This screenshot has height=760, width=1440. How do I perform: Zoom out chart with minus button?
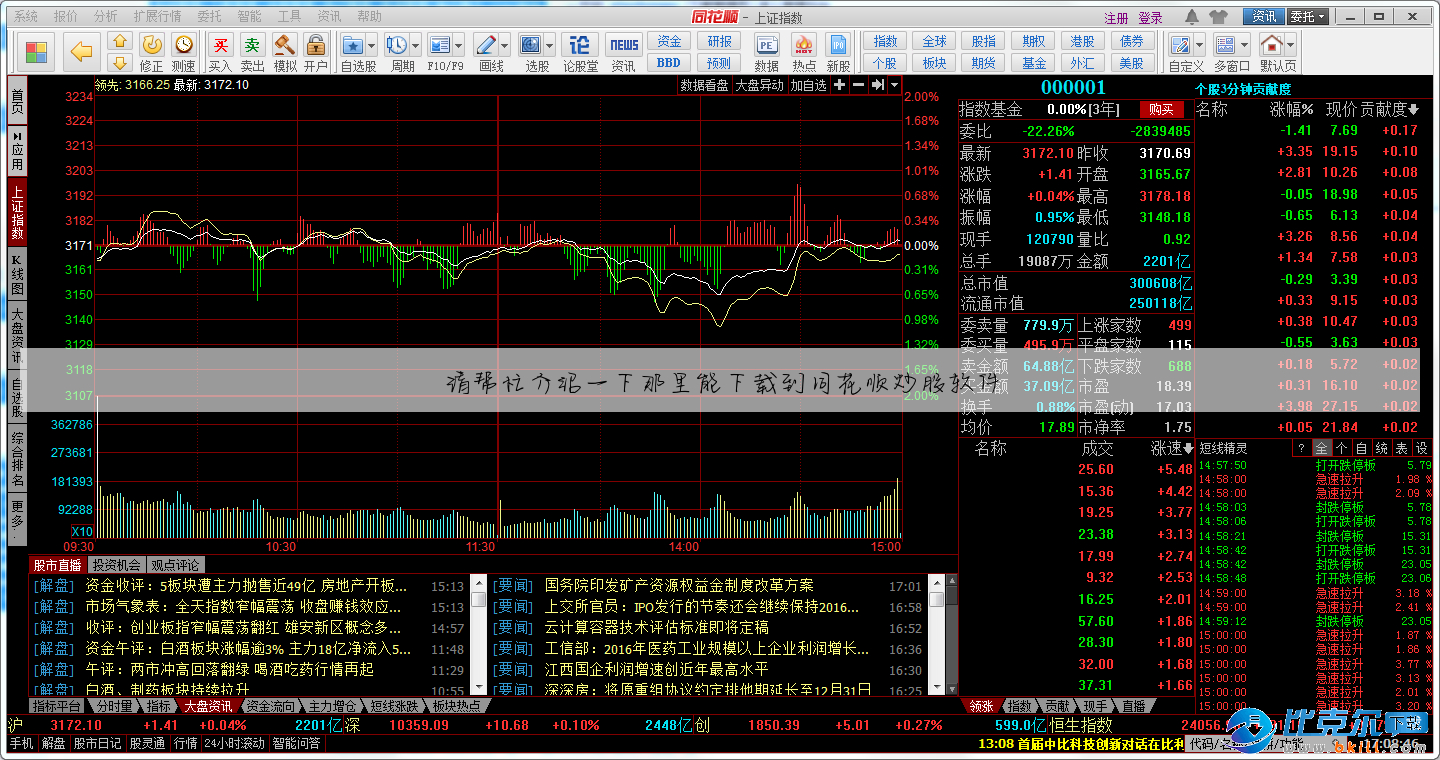[858, 85]
